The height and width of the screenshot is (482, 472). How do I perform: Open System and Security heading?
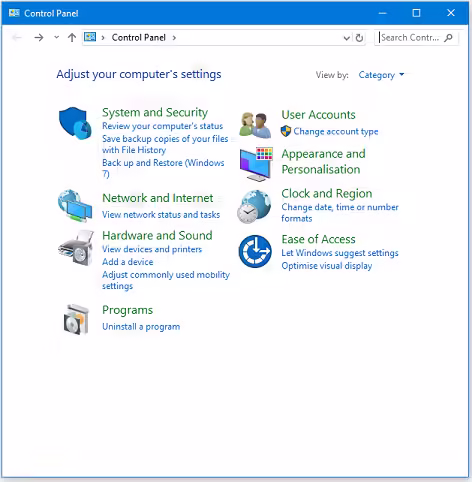coord(155,112)
